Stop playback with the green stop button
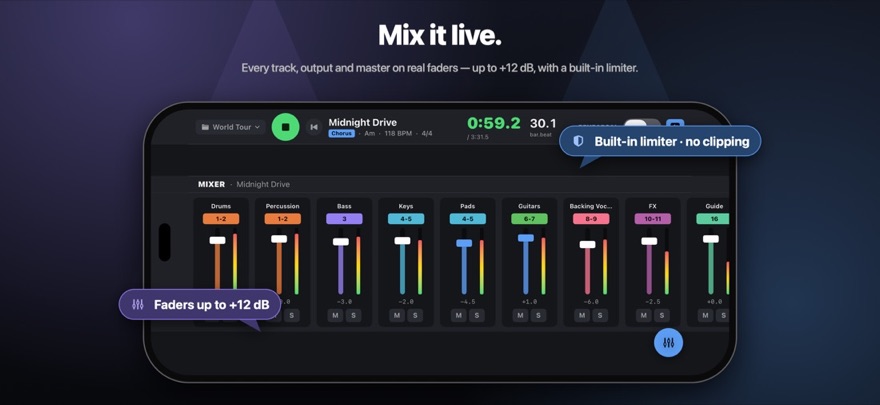This screenshot has height=405, width=880. [x=285, y=127]
